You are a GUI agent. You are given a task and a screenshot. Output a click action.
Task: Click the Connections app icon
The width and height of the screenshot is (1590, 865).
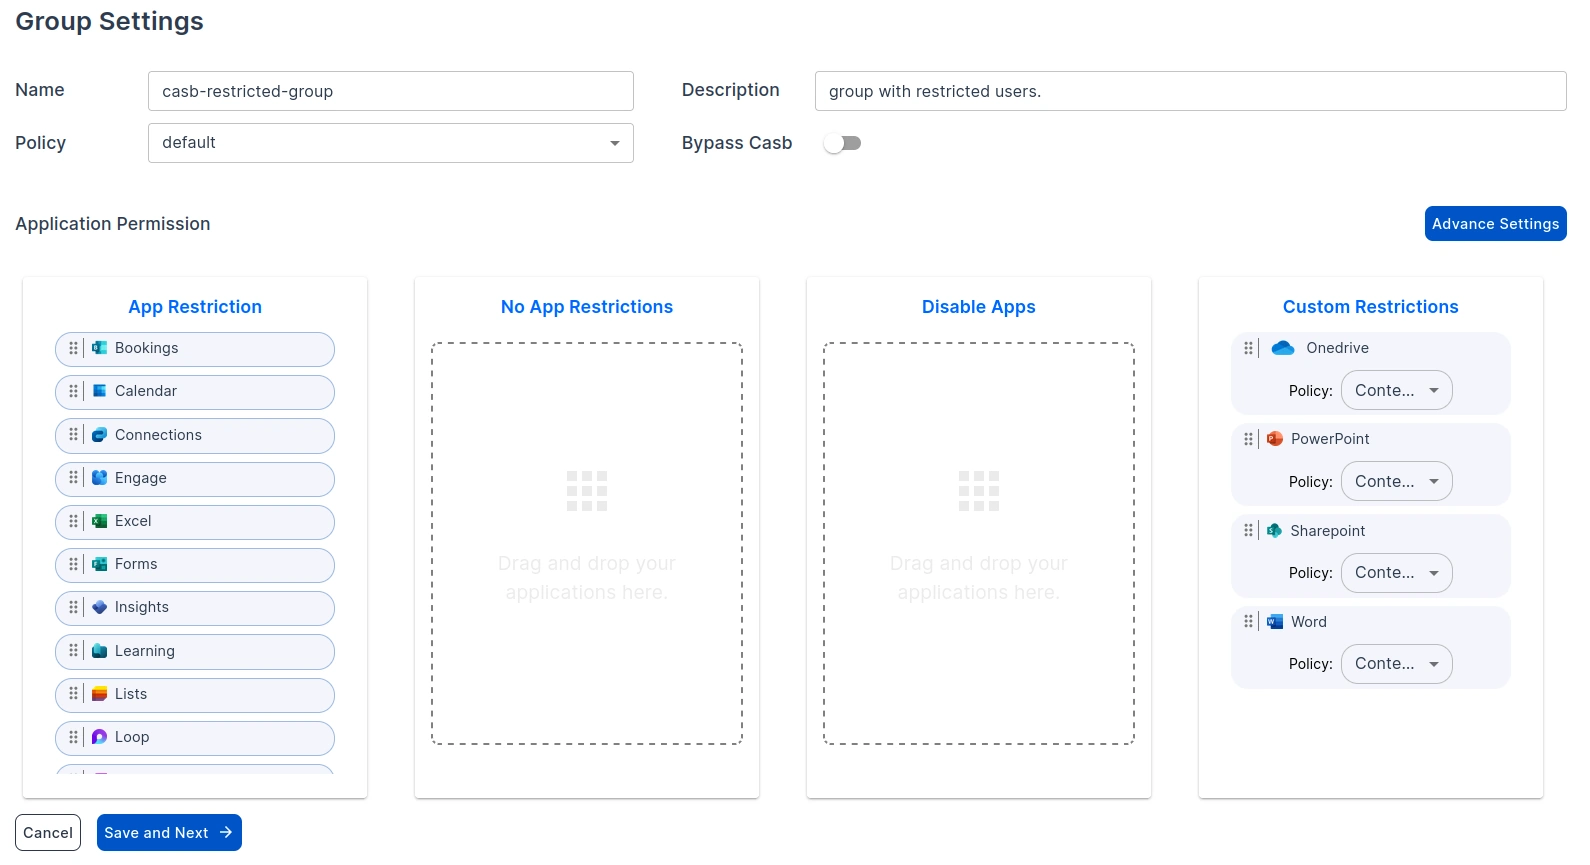point(100,435)
